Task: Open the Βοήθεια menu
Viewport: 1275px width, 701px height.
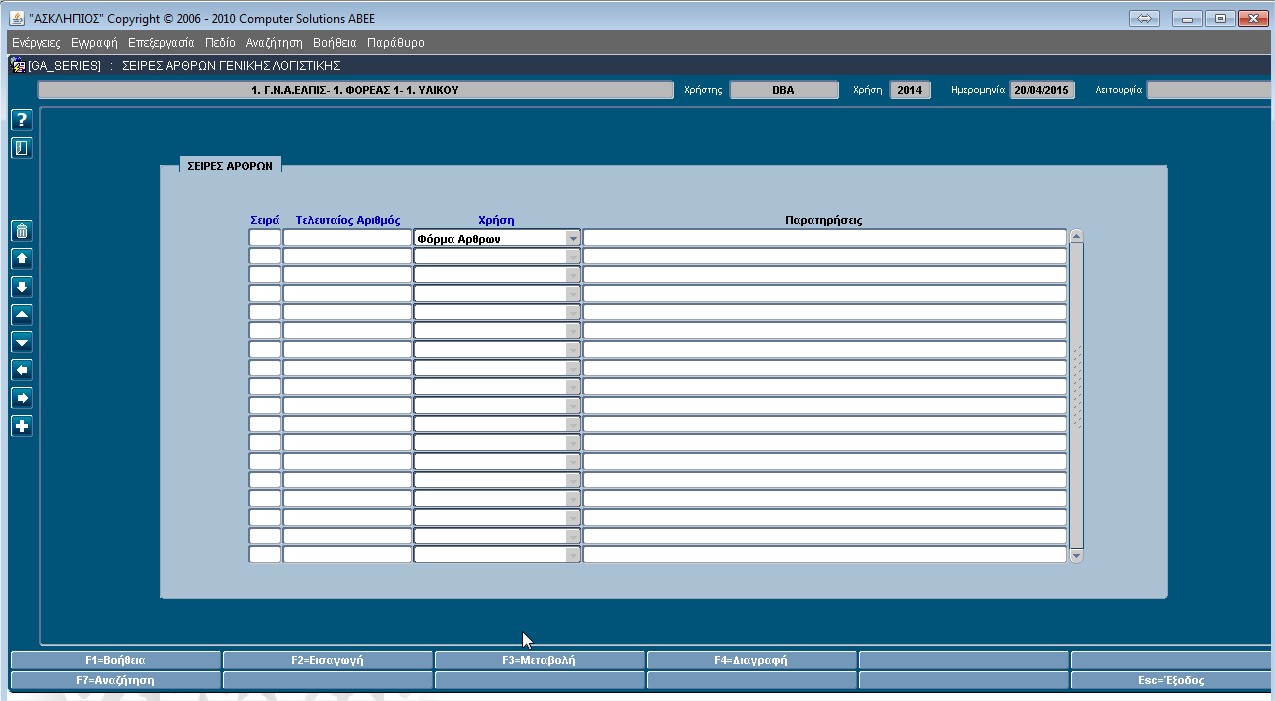Action: point(334,43)
